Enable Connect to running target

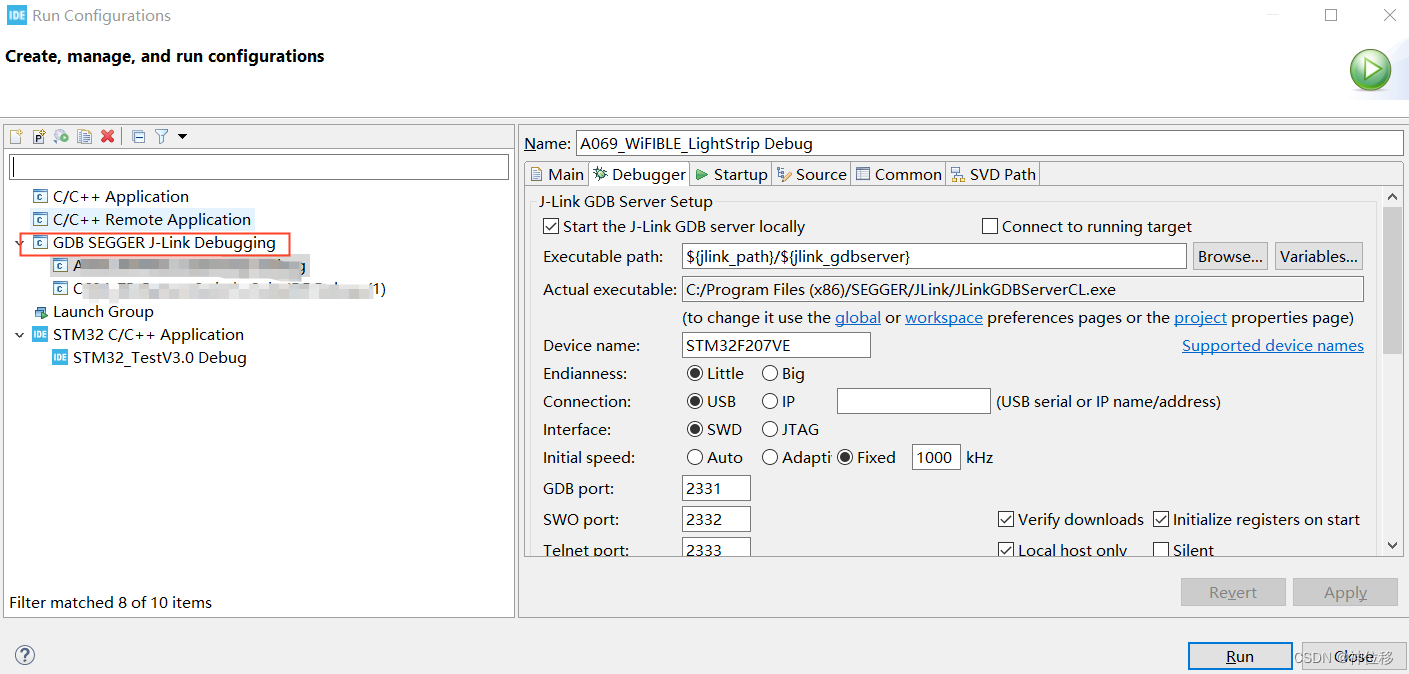pos(989,226)
